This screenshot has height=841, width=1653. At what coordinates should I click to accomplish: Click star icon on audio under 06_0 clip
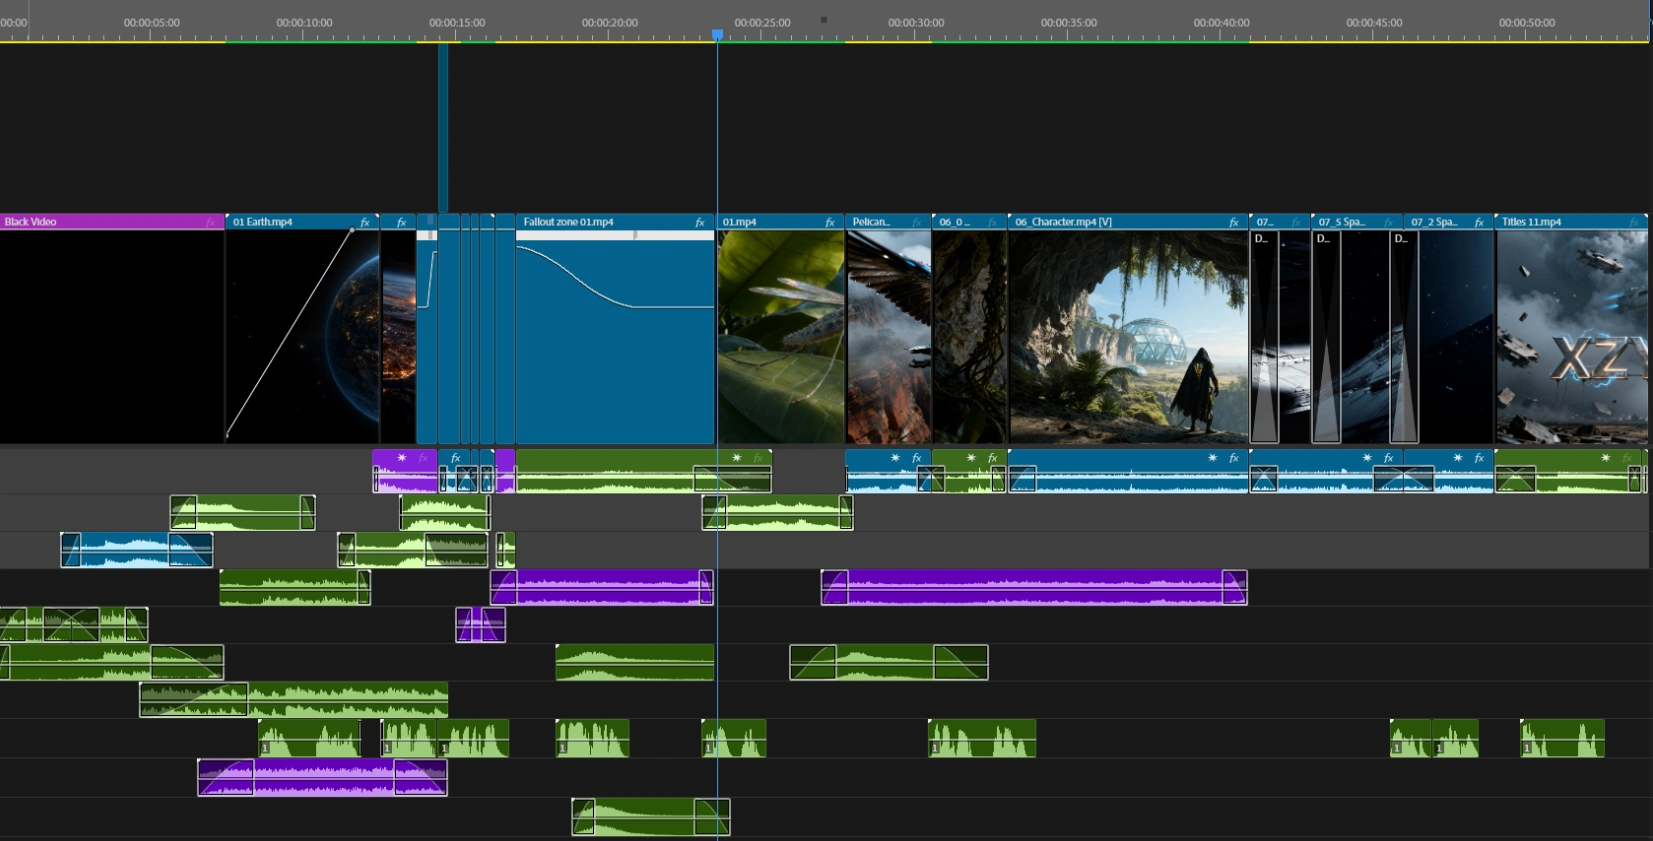pyautogui.click(x=971, y=458)
